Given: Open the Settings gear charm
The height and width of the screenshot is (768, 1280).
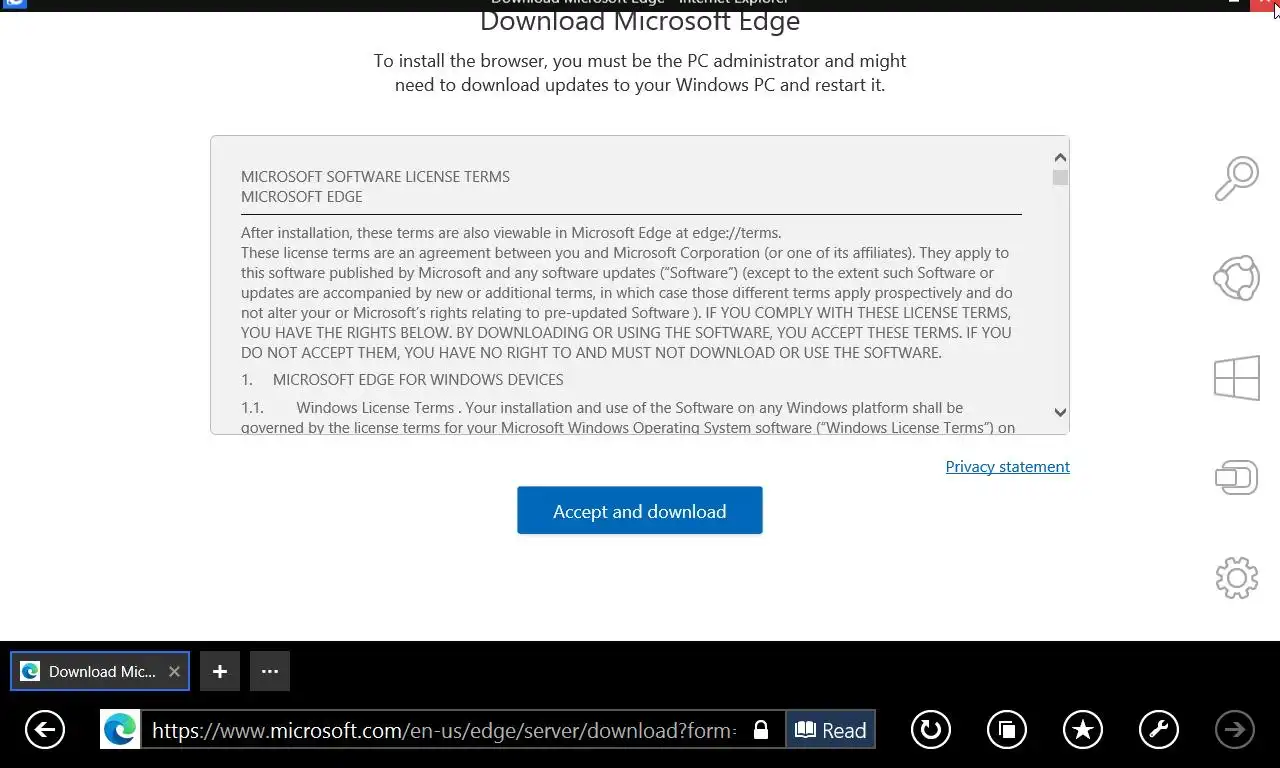Looking at the screenshot, I should click(x=1236, y=577).
